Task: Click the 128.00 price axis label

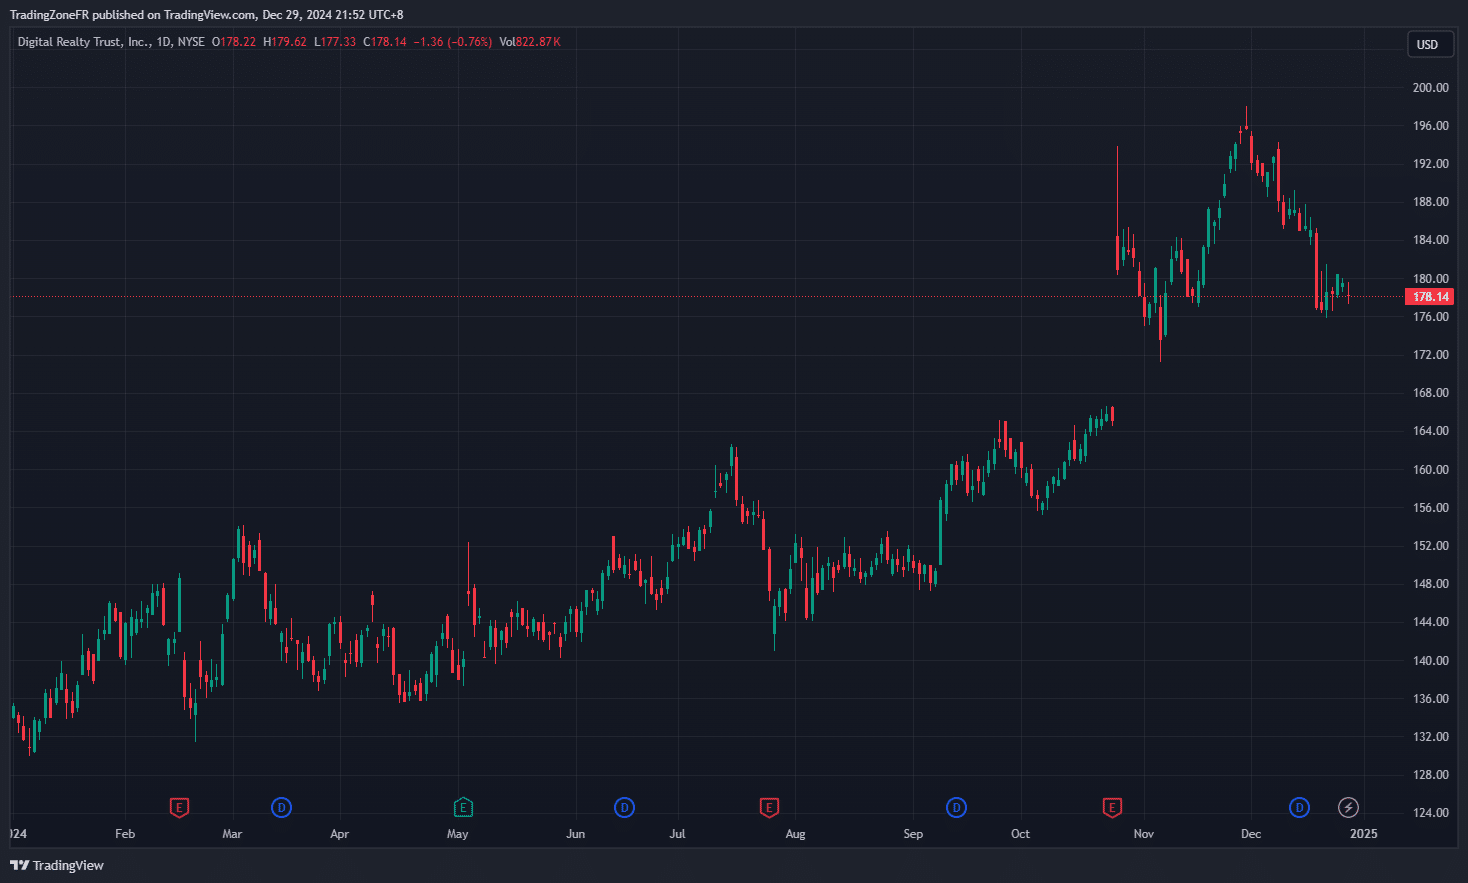Action: click(x=1430, y=775)
